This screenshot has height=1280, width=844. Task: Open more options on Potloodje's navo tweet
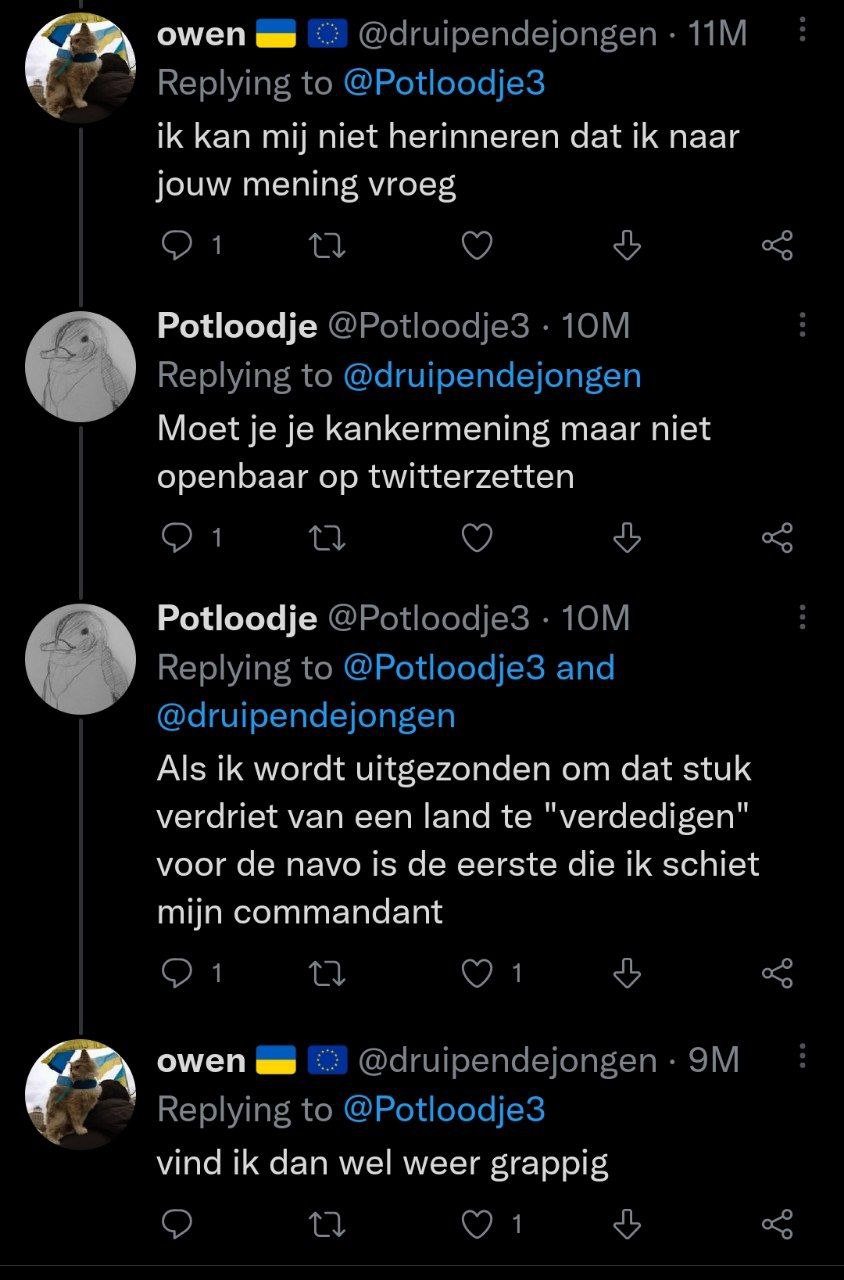(801, 618)
